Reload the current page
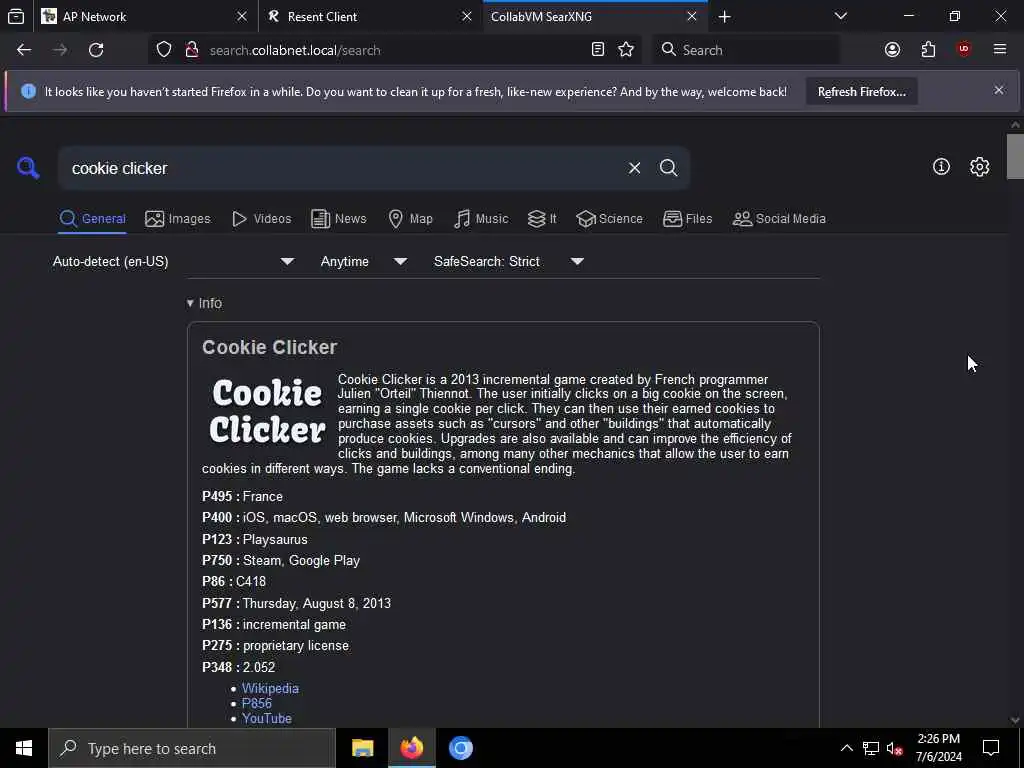The height and width of the screenshot is (768, 1024). click(96, 50)
